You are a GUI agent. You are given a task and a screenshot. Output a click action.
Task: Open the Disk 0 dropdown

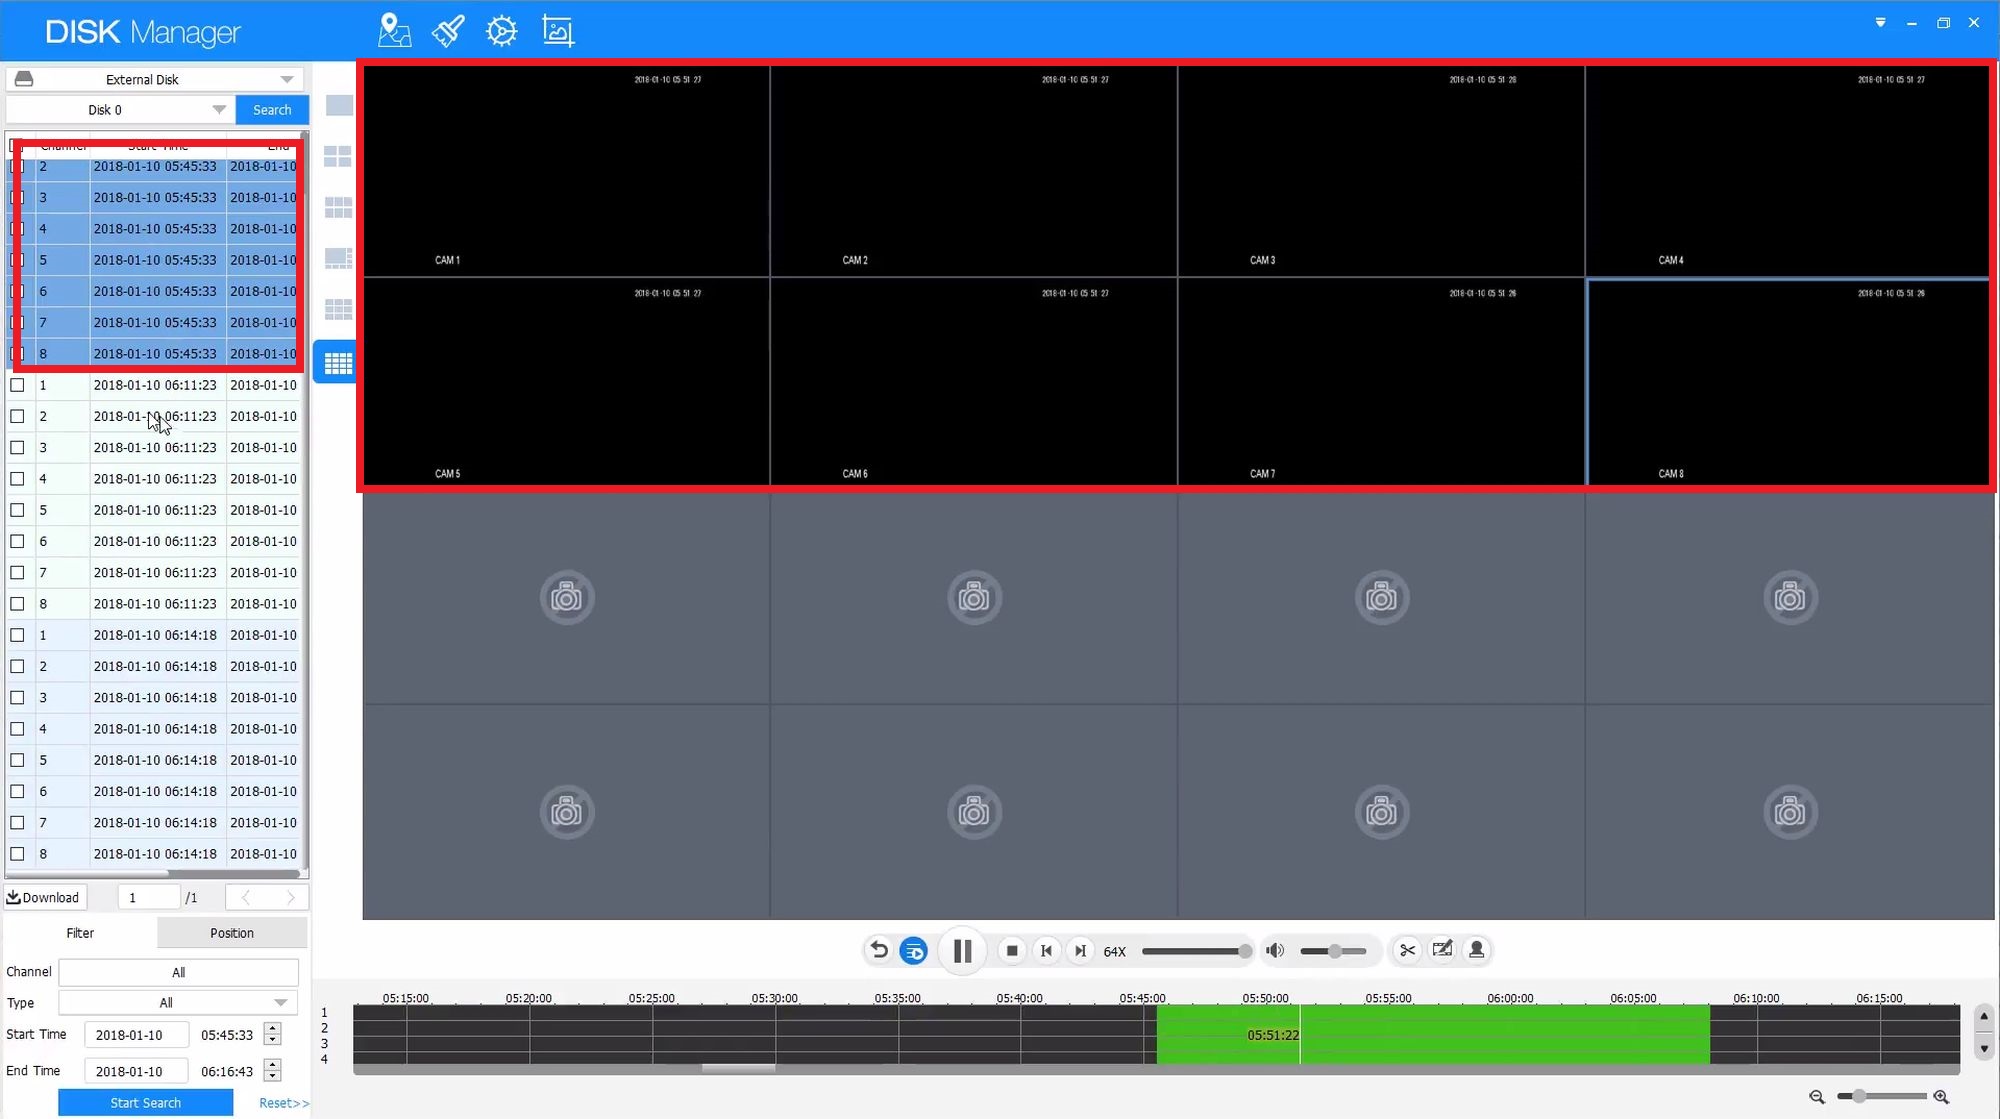pos(218,110)
